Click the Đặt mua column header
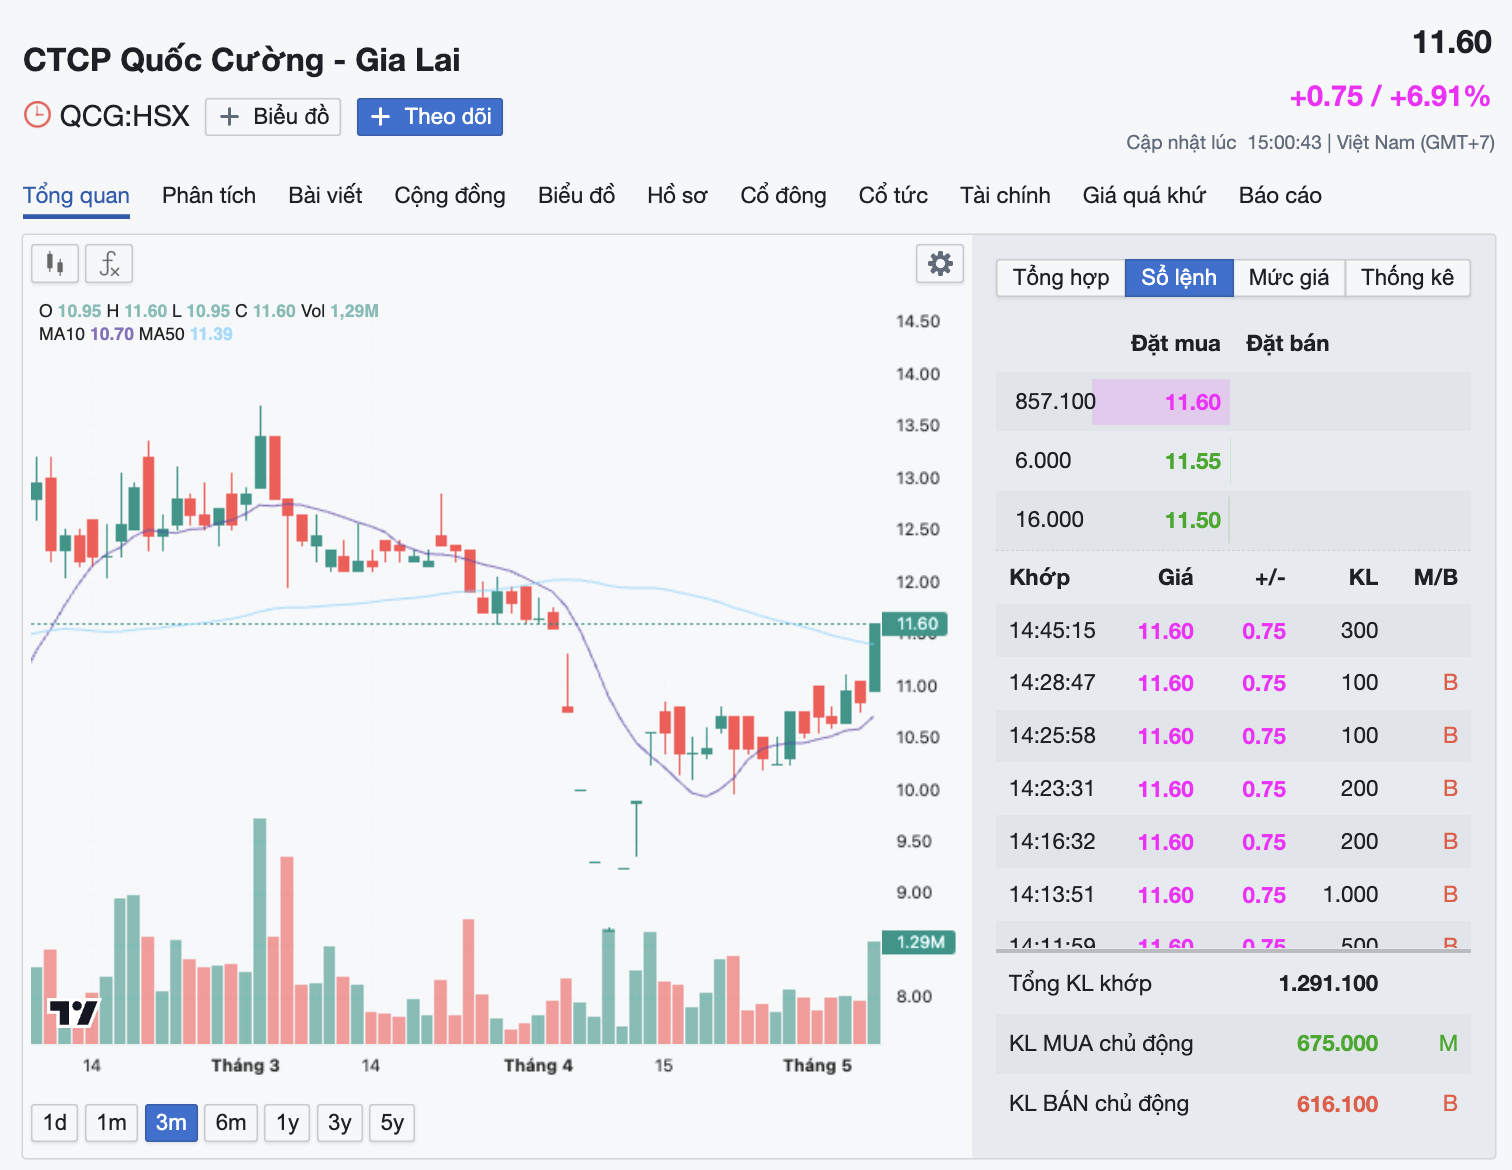 (1175, 344)
